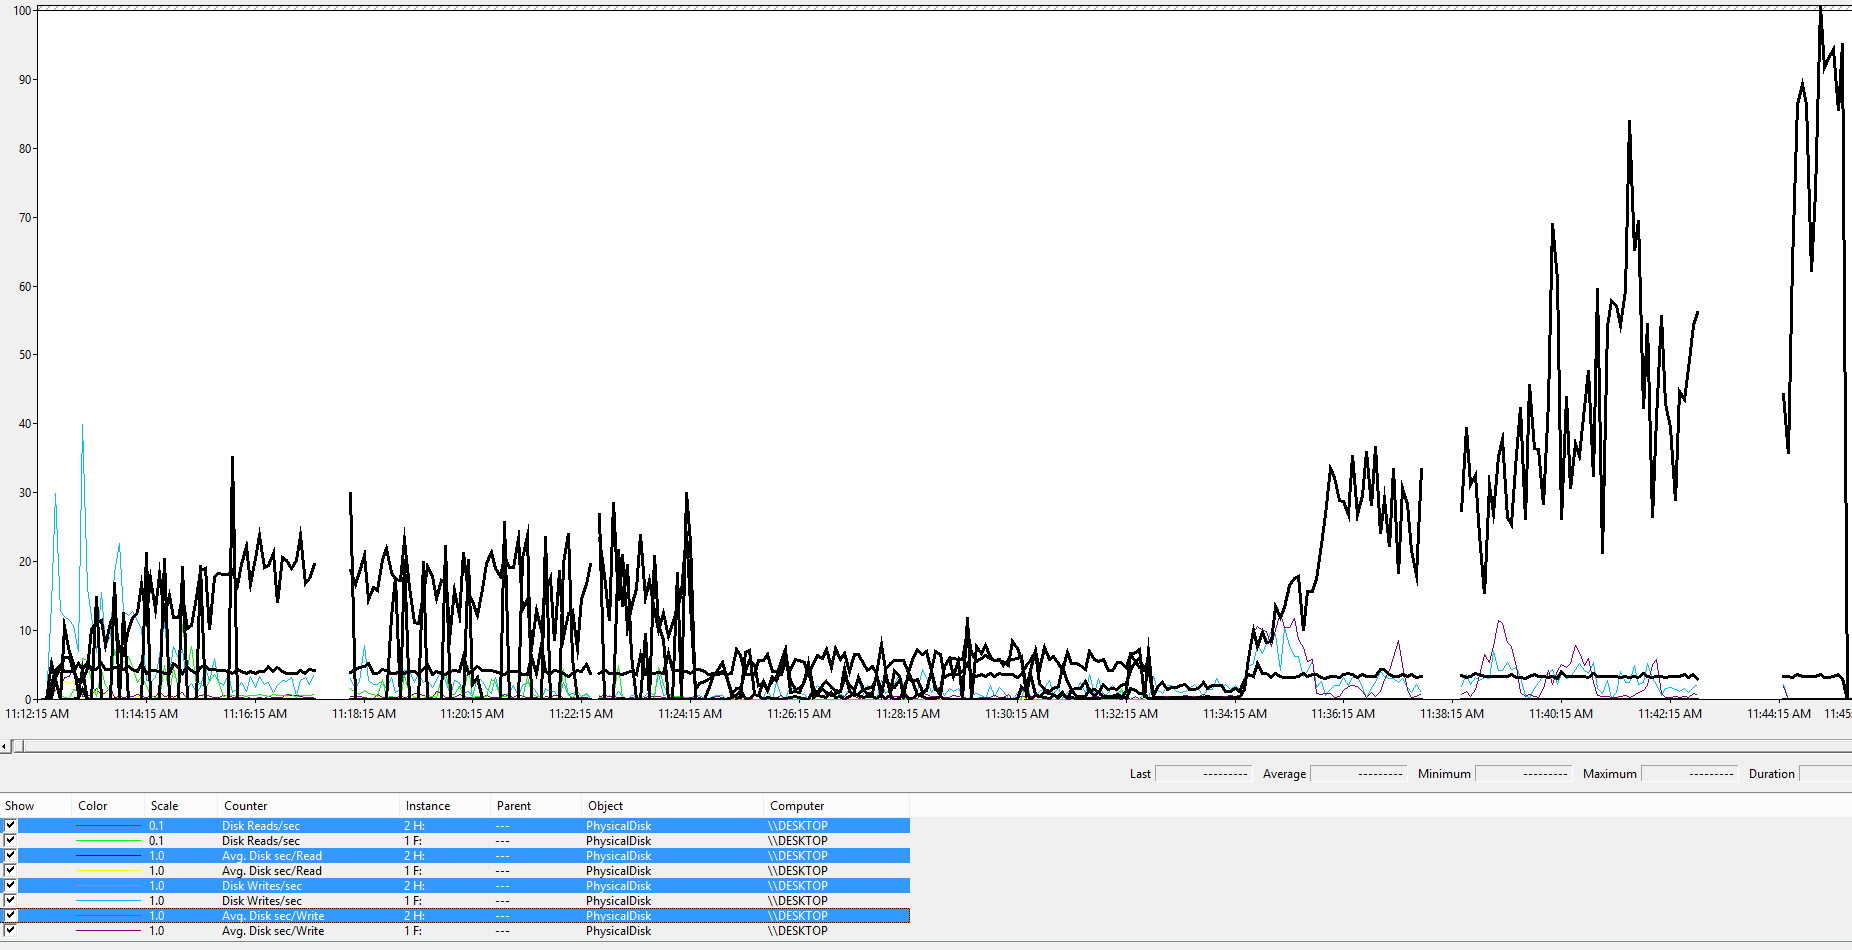Viewport: 1852px width, 950px height.
Task: Toggle Show checkbox for Avg. Disk sec/Read 2 H:
Action: pos(10,856)
